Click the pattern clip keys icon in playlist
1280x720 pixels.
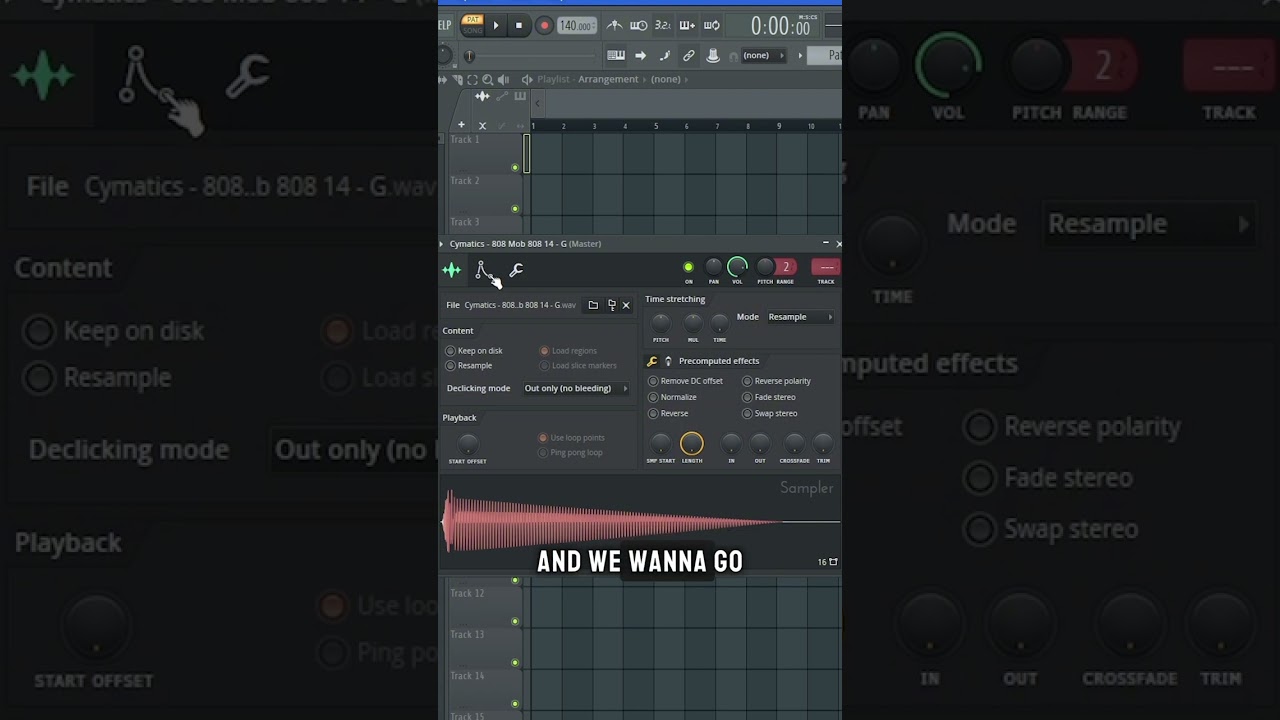pos(520,96)
